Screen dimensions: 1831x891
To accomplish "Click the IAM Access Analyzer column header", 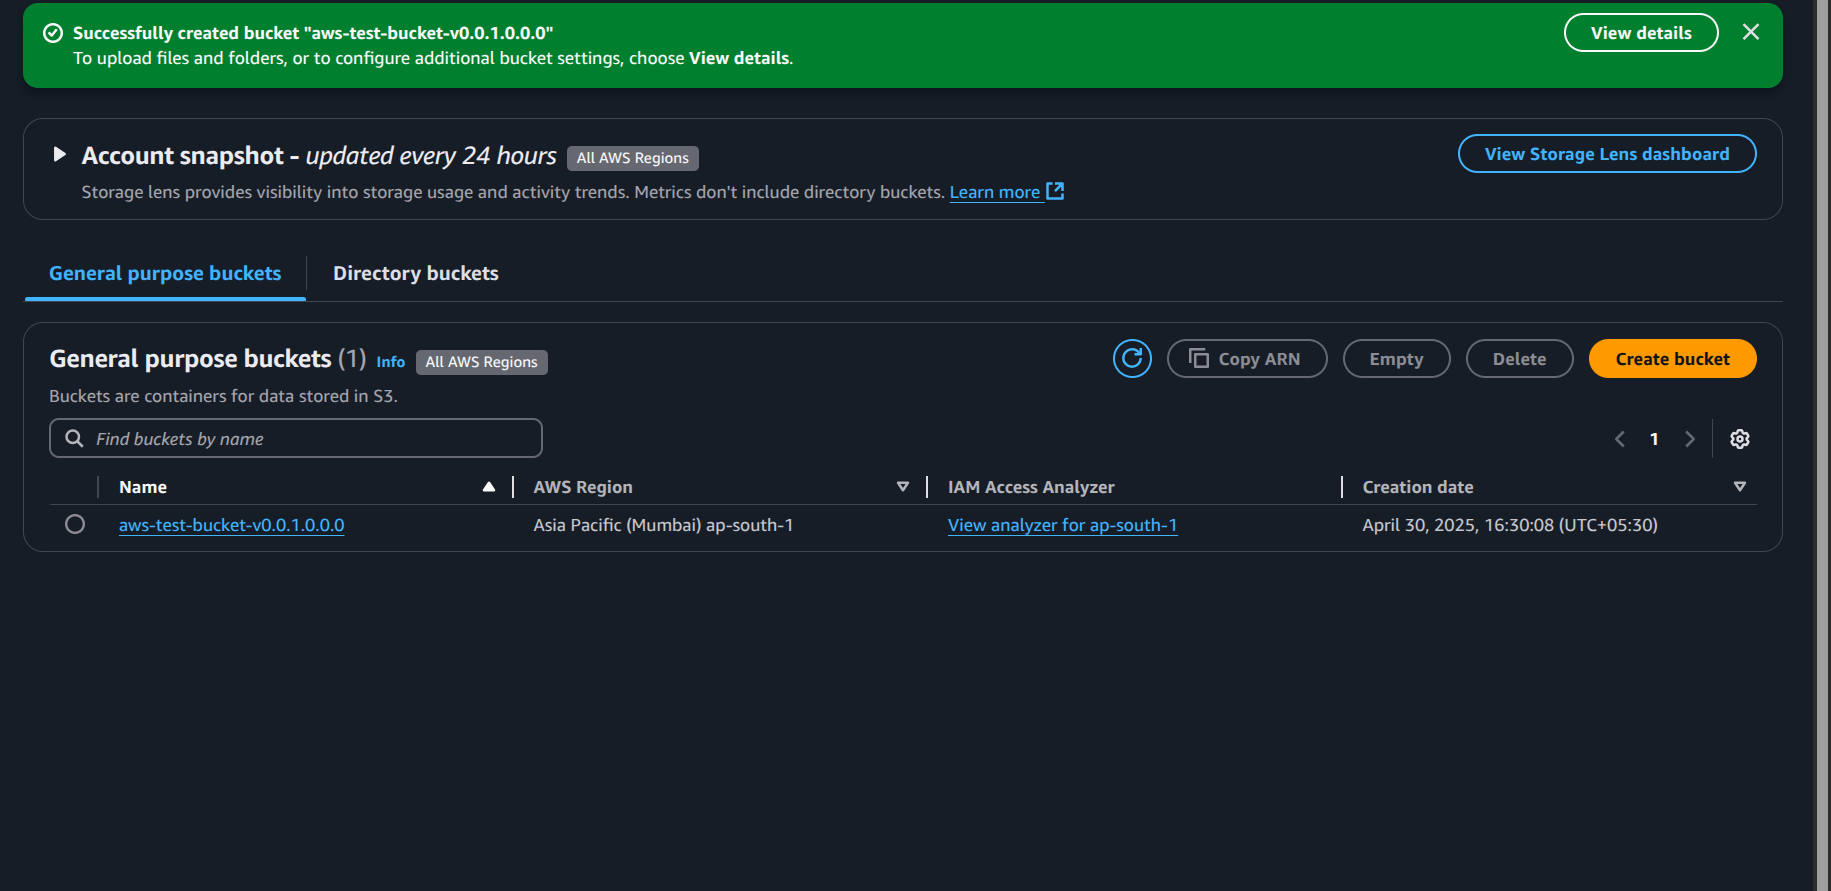I will pos(1031,487).
